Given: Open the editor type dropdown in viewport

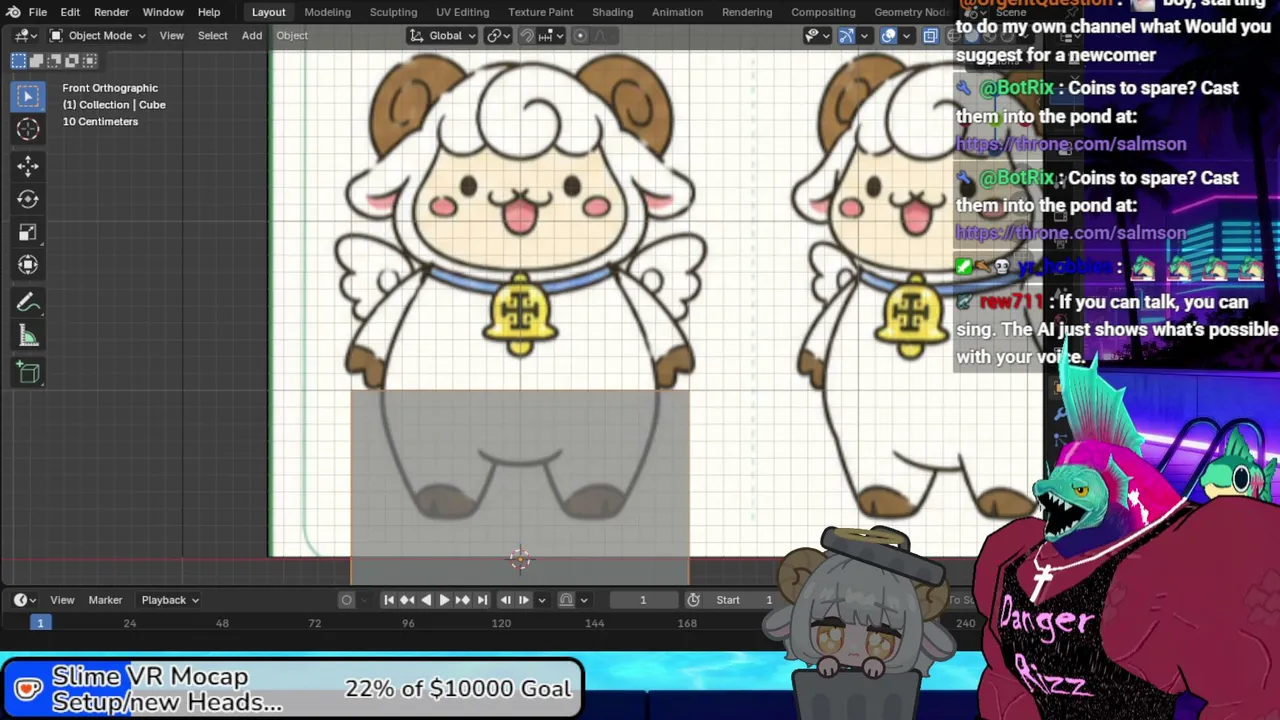Looking at the screenshot, I should (x=26, y=36).
